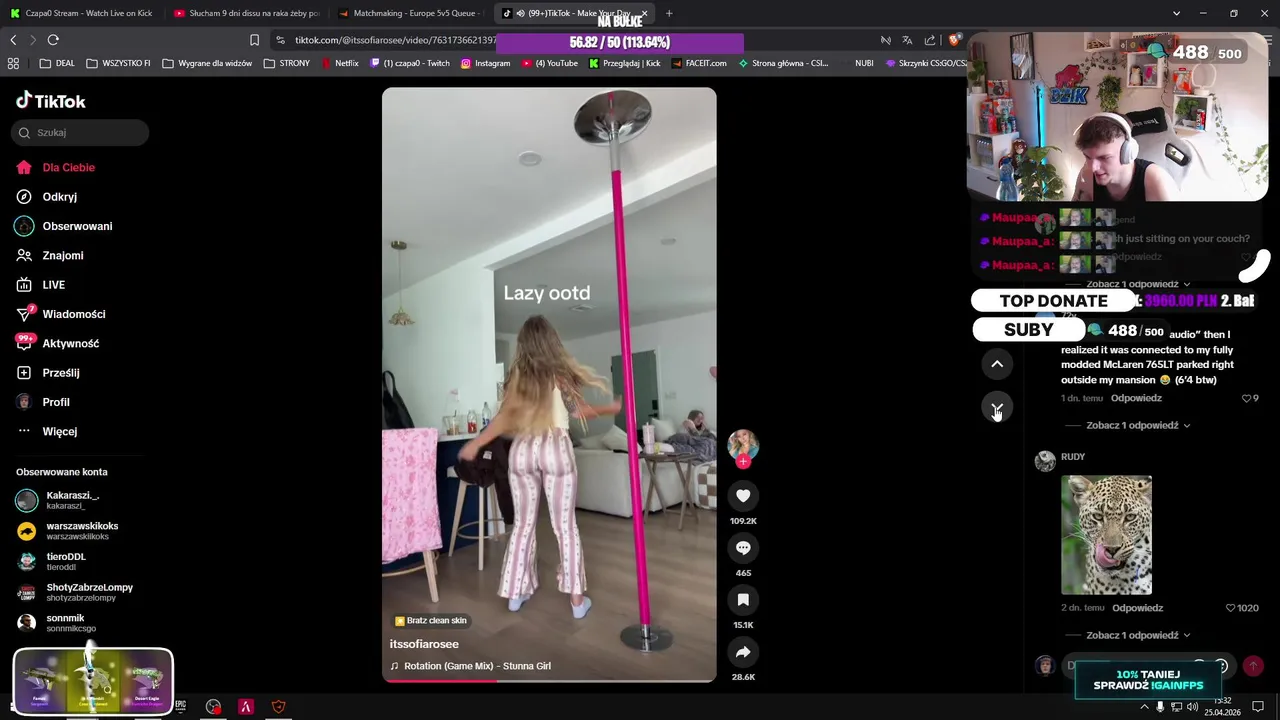Switch to Czapa0 Stream Kick tab

82,13
